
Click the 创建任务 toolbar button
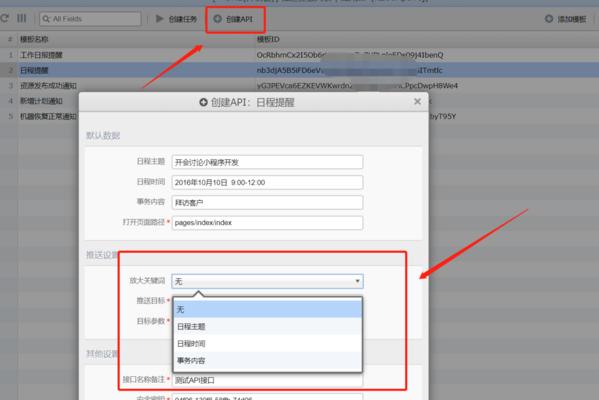[x=176, y=19]
